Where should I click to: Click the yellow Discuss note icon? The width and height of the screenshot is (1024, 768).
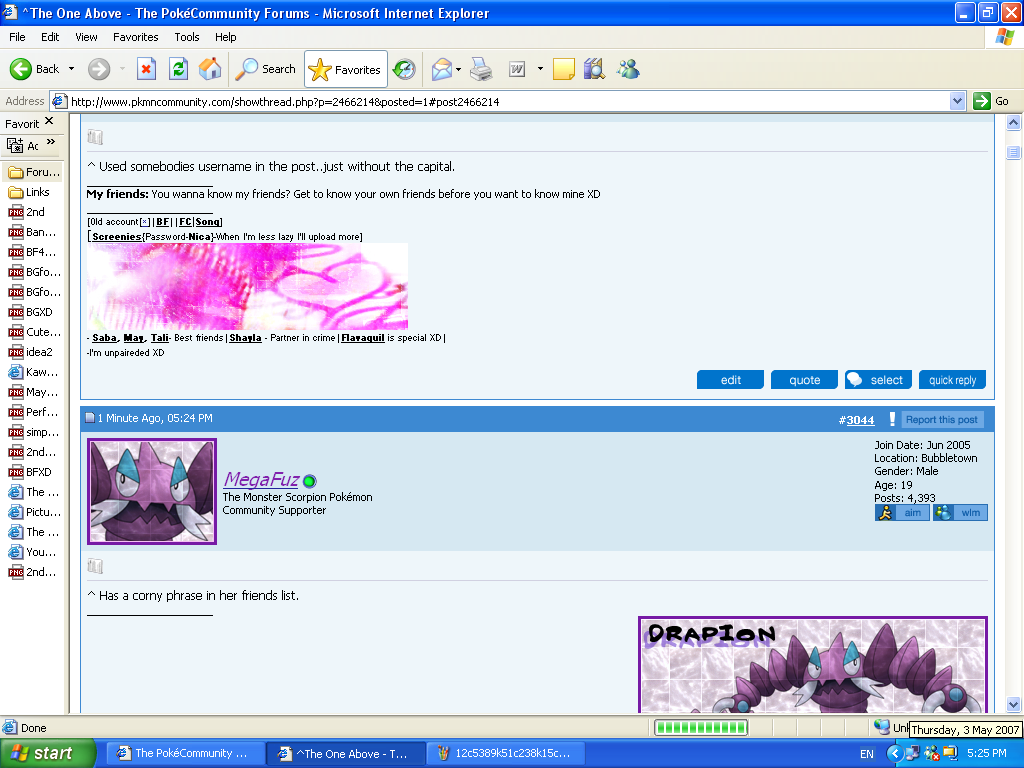(564, 69)
